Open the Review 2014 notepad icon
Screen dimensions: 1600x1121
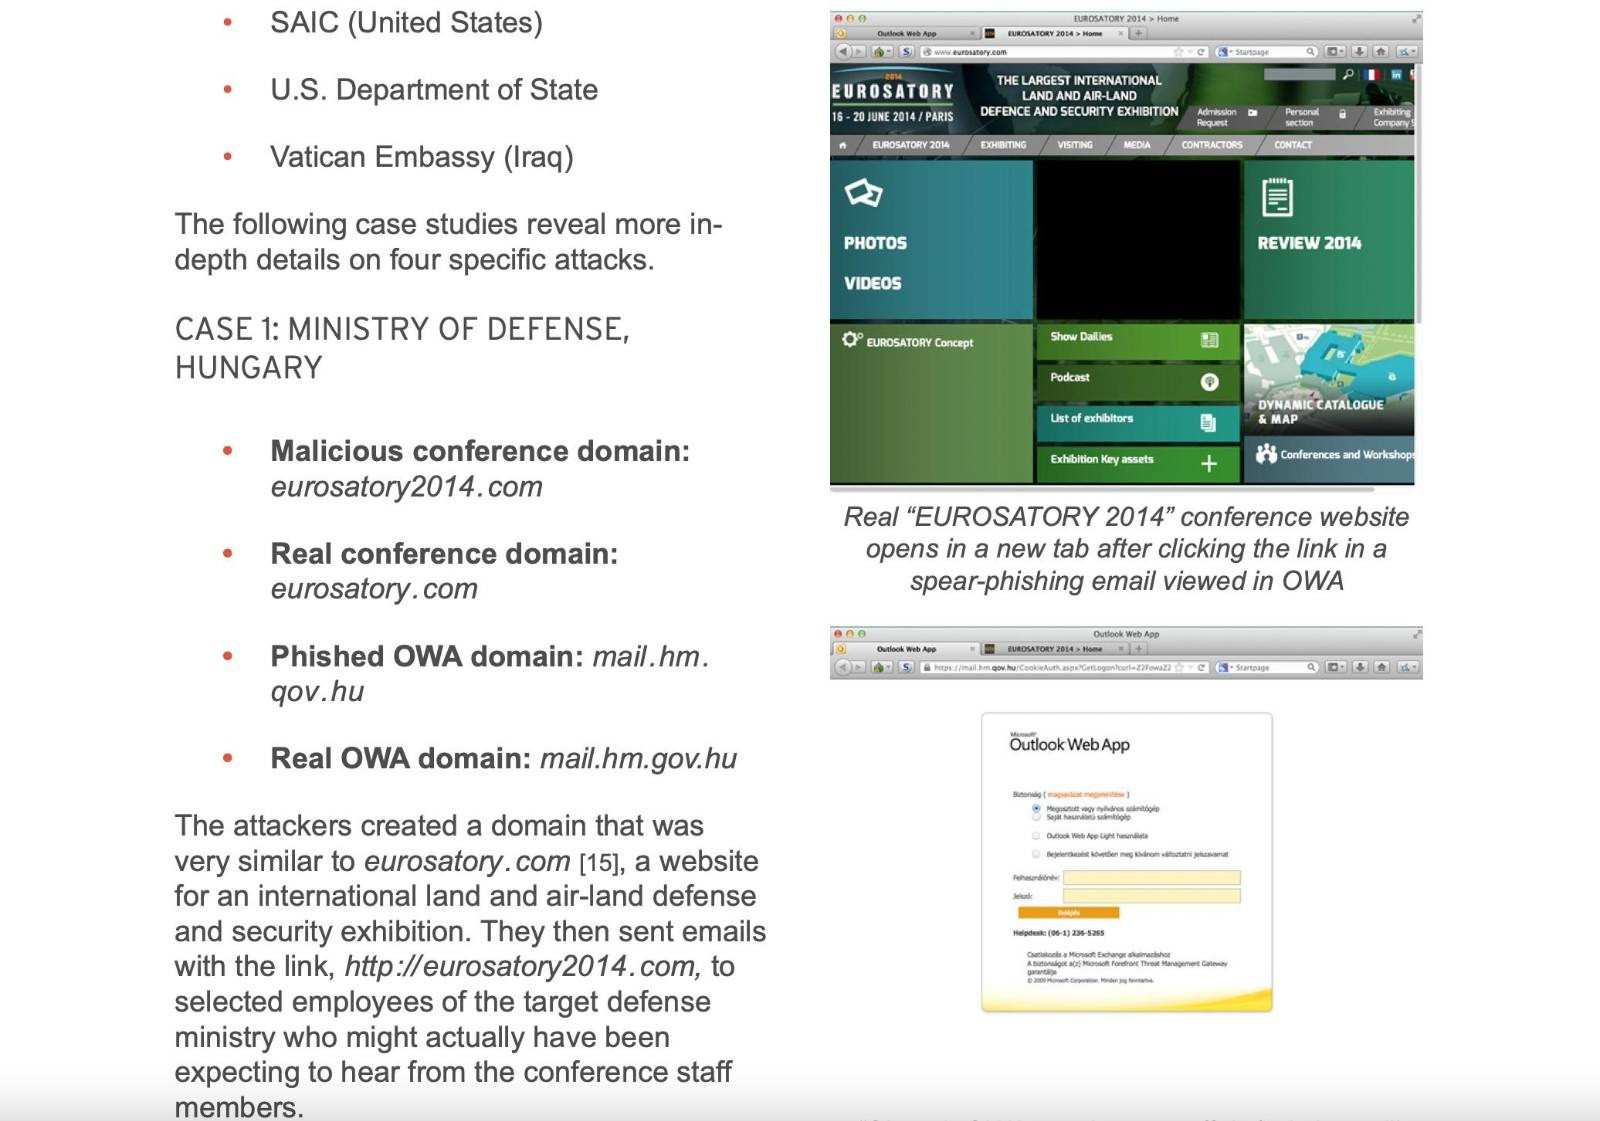1277,197
